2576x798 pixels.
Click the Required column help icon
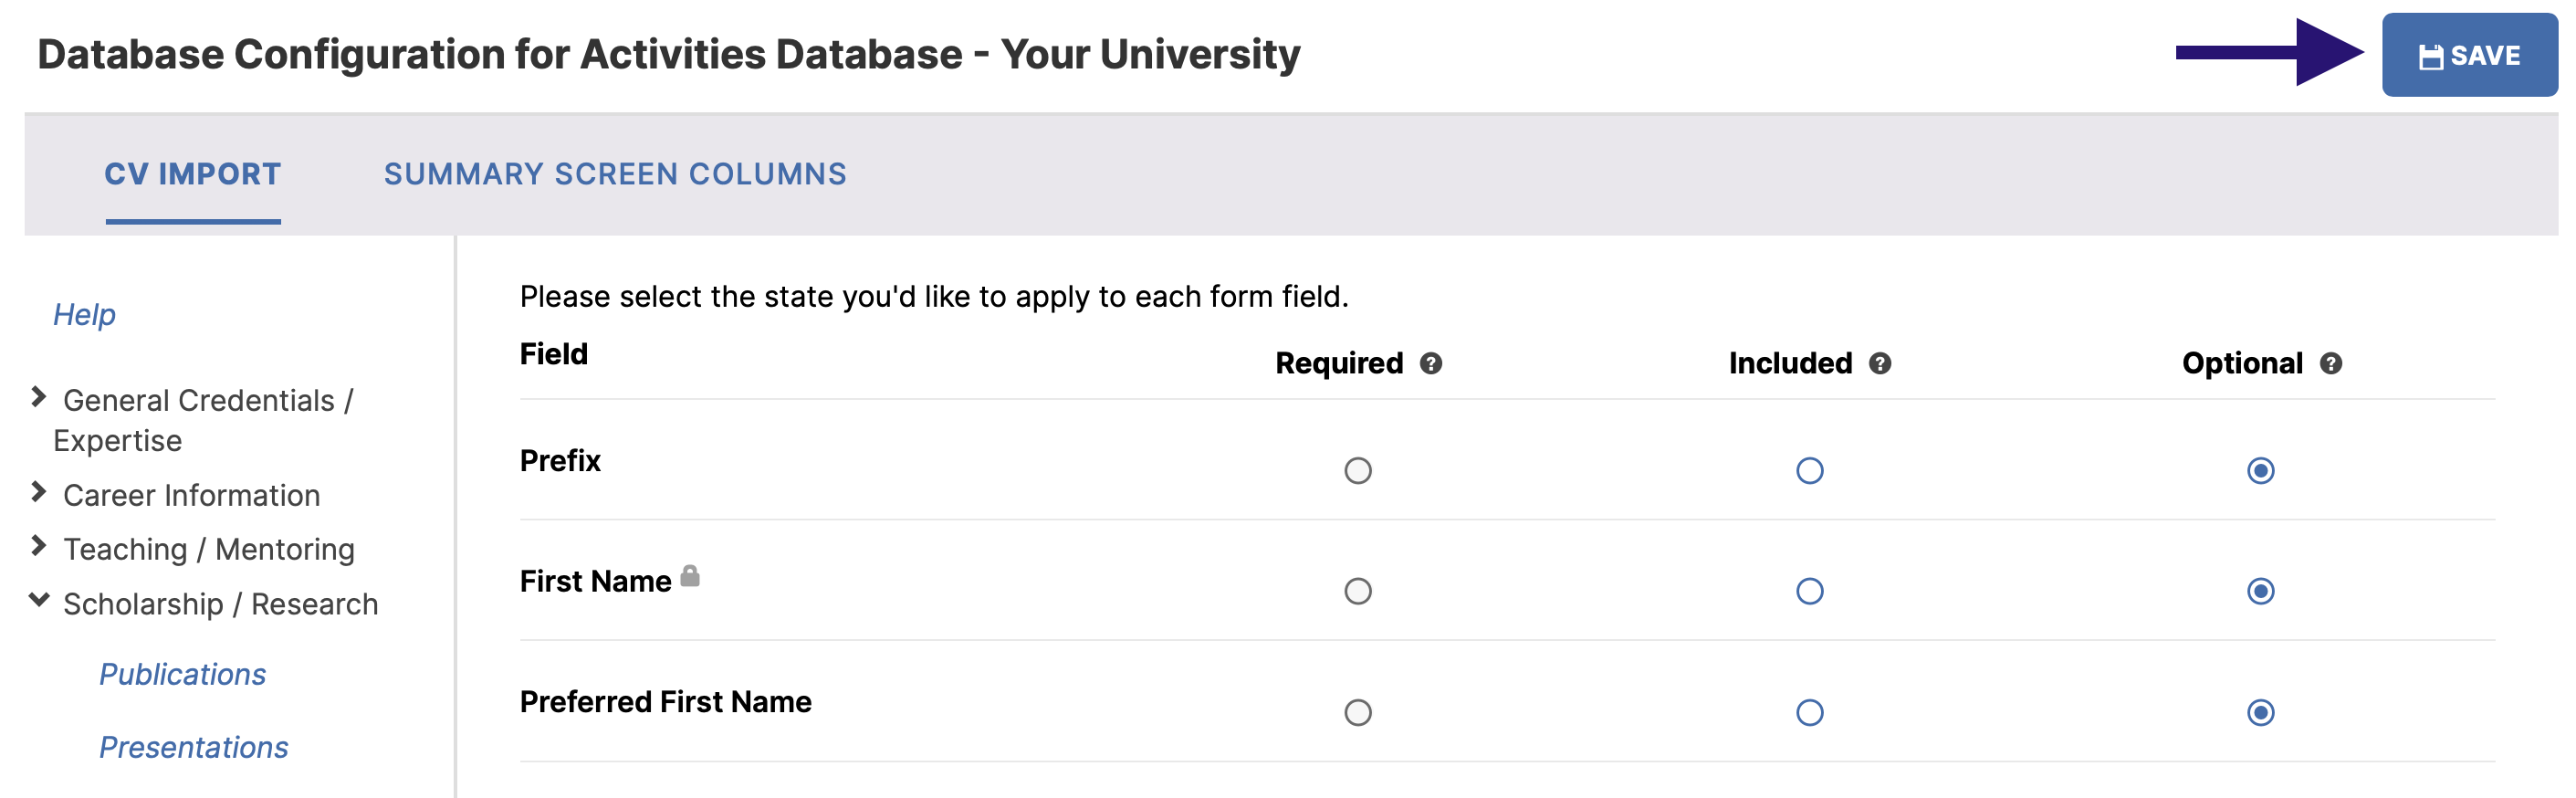pos(1430,363)
